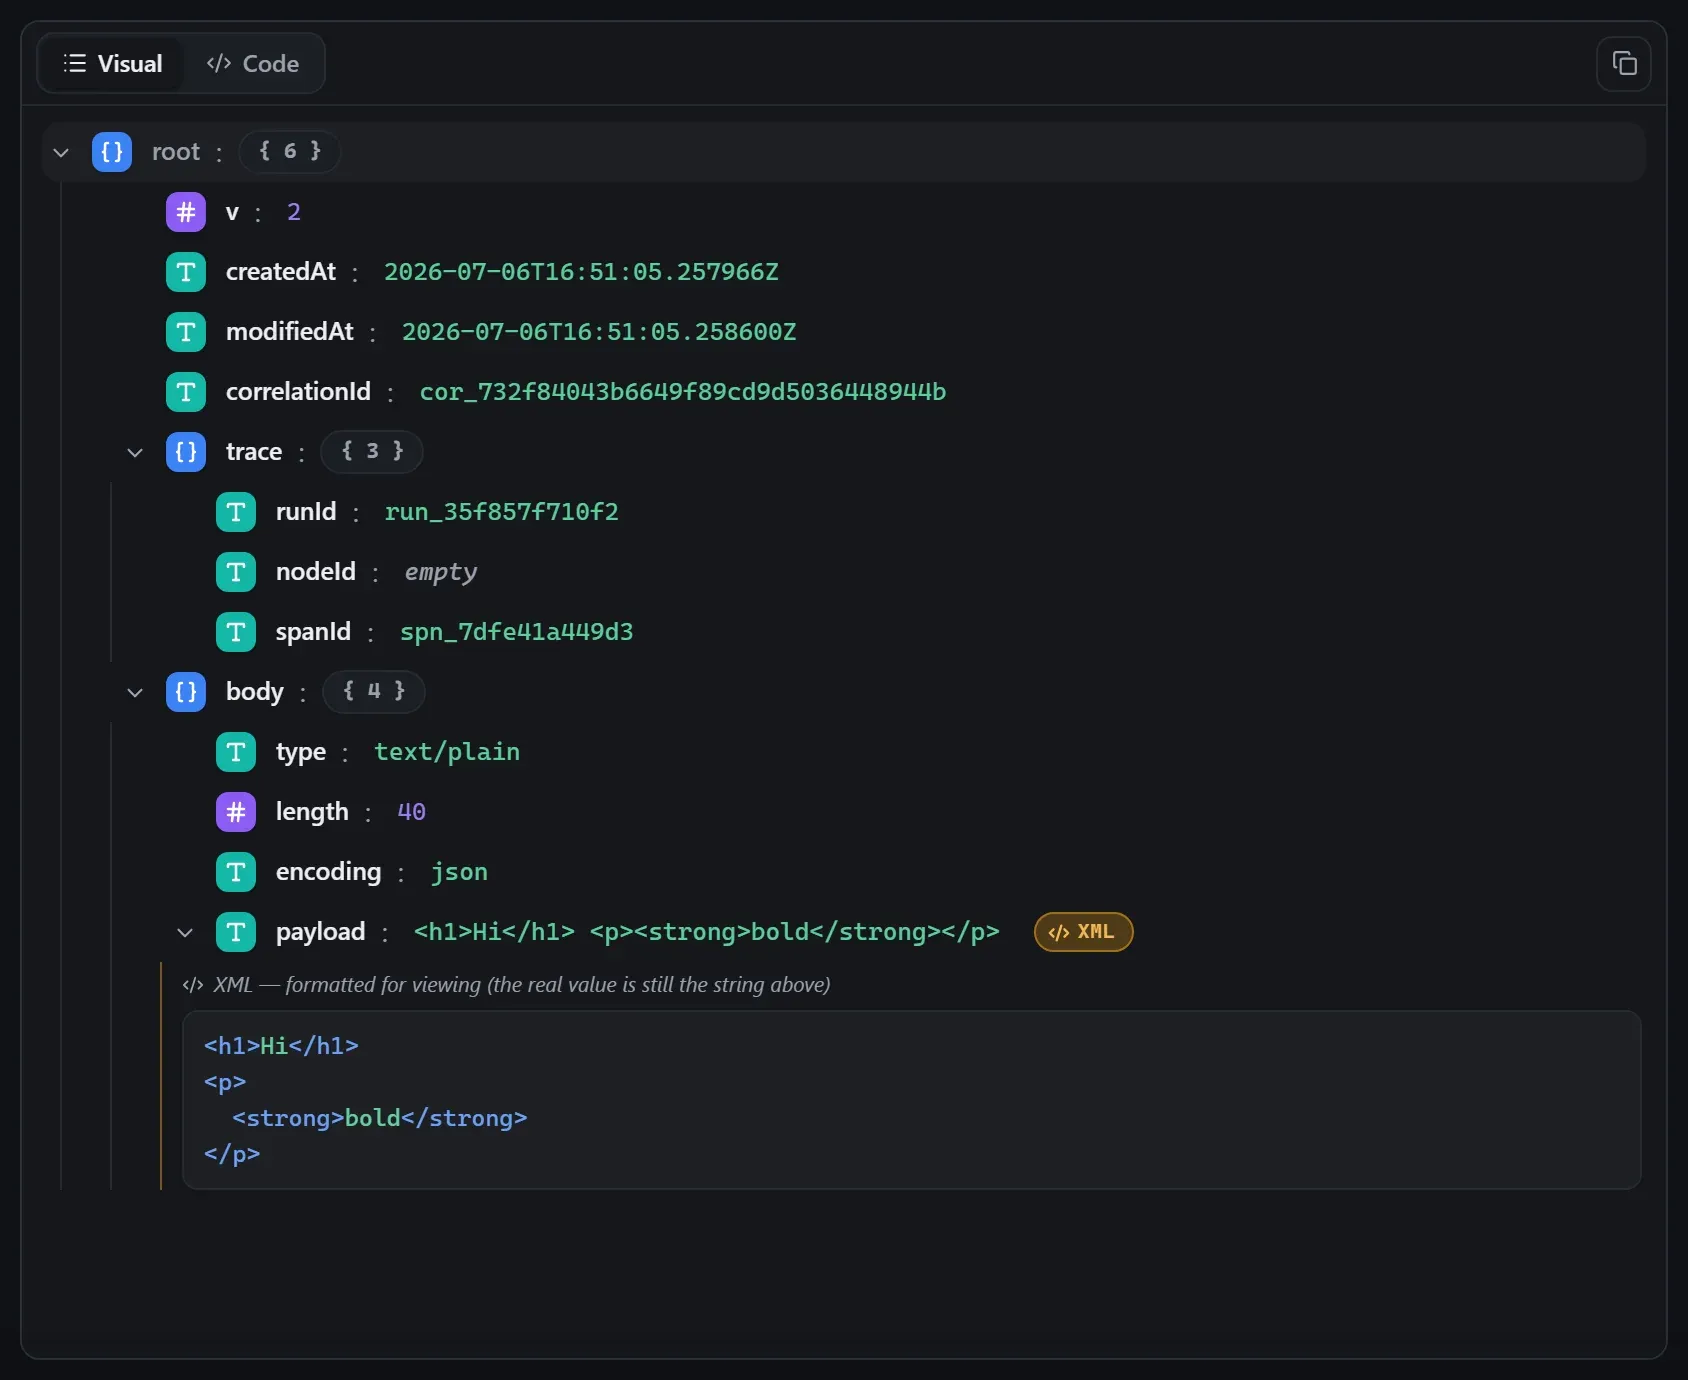Viewport: 1688px width, 1380px height.
Task: Click the <h1>Hi</h1> line in XML preview
Action: tap(281, 1046)
